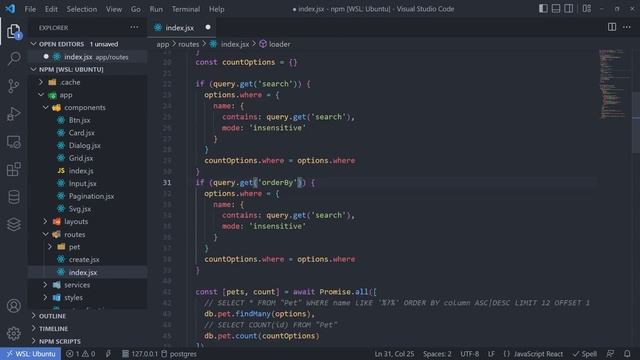The width and height of the screenshot is (640, 360).
Task: Click the VS Code logo icon
Action: [10, 9]
